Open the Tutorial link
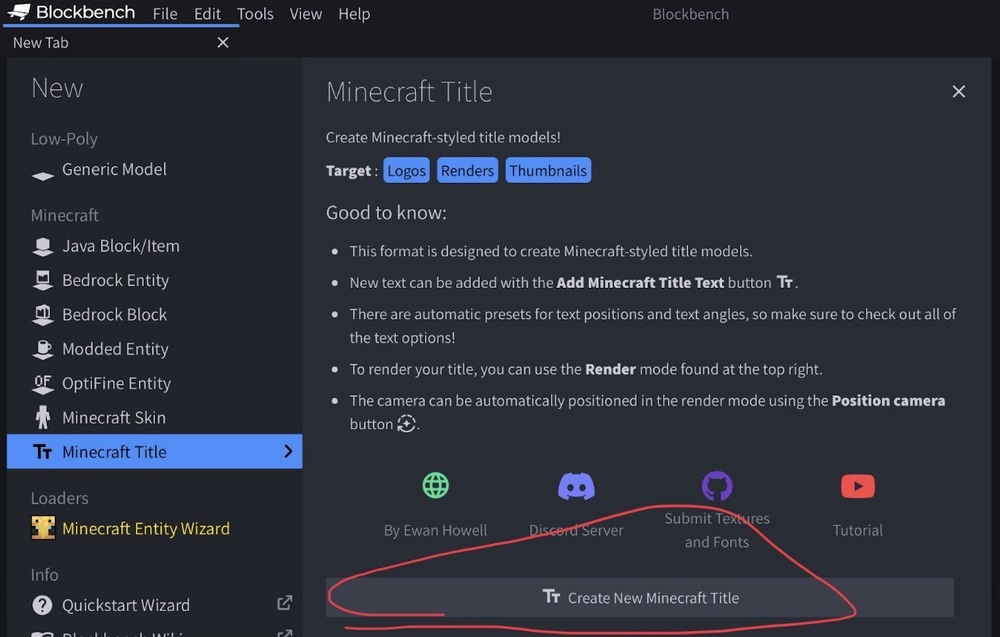The width and height of the screenshot is (1000, 637). [858, 531]
